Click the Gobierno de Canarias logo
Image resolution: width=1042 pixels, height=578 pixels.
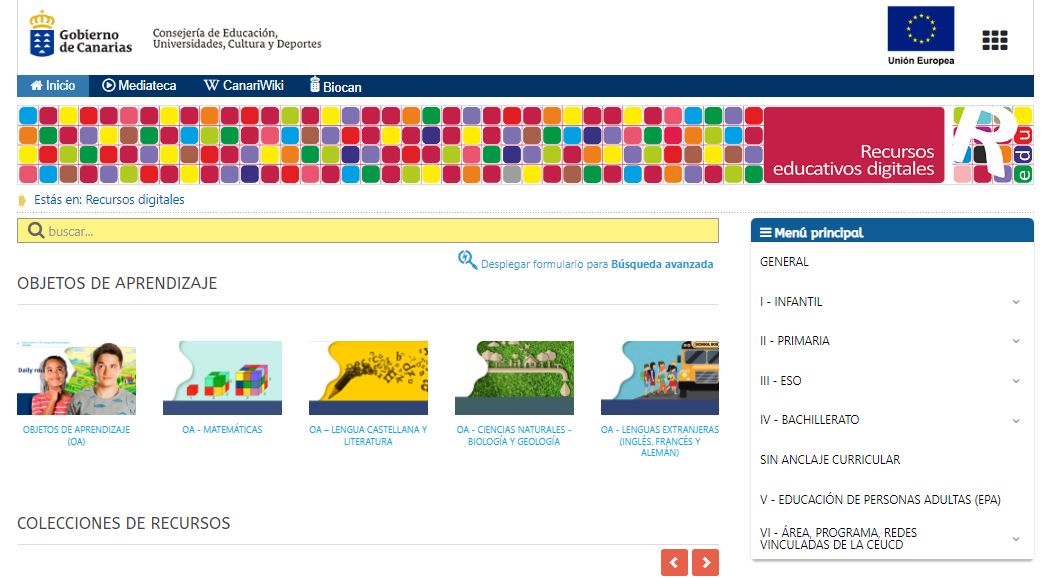point(81,35)
